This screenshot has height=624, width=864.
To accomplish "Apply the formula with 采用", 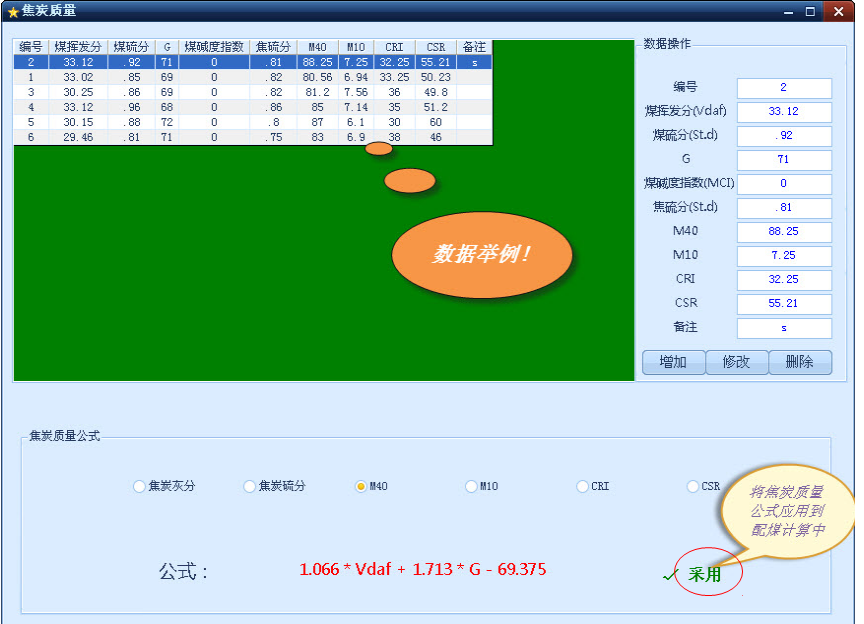I will point(704,574).
